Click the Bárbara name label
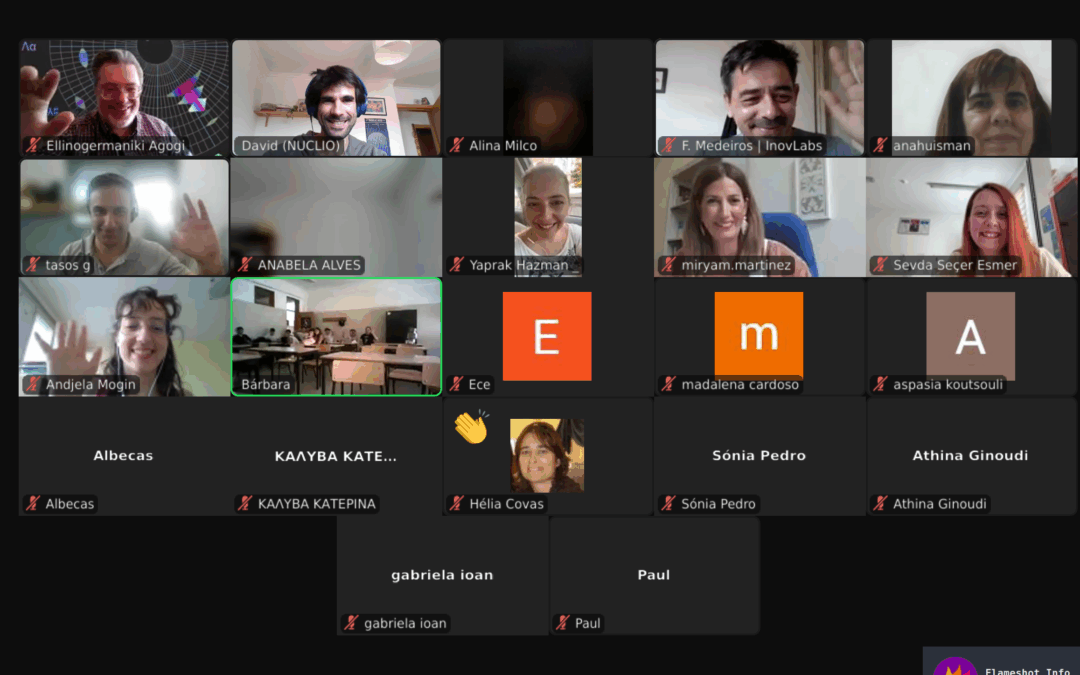Viewport: 1080px width, 675px height. tap(265, 384)
